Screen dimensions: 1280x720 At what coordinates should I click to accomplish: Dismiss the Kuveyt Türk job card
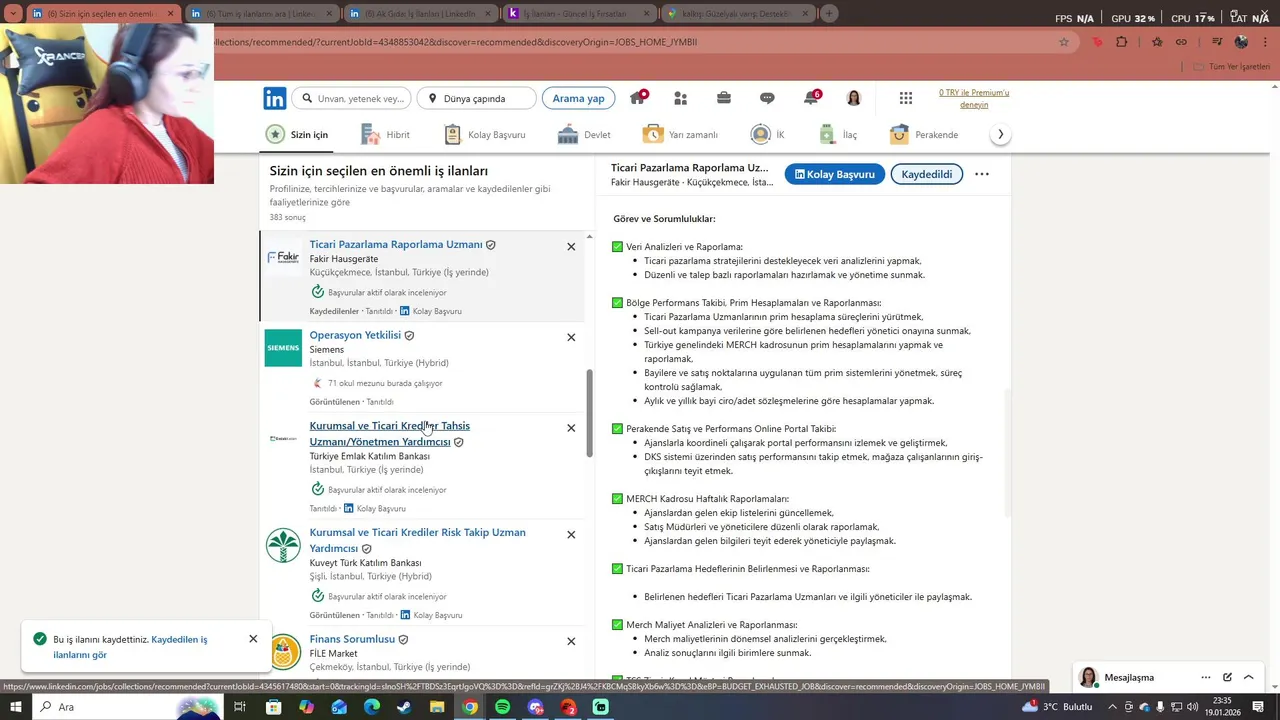[x=571, y=535]
